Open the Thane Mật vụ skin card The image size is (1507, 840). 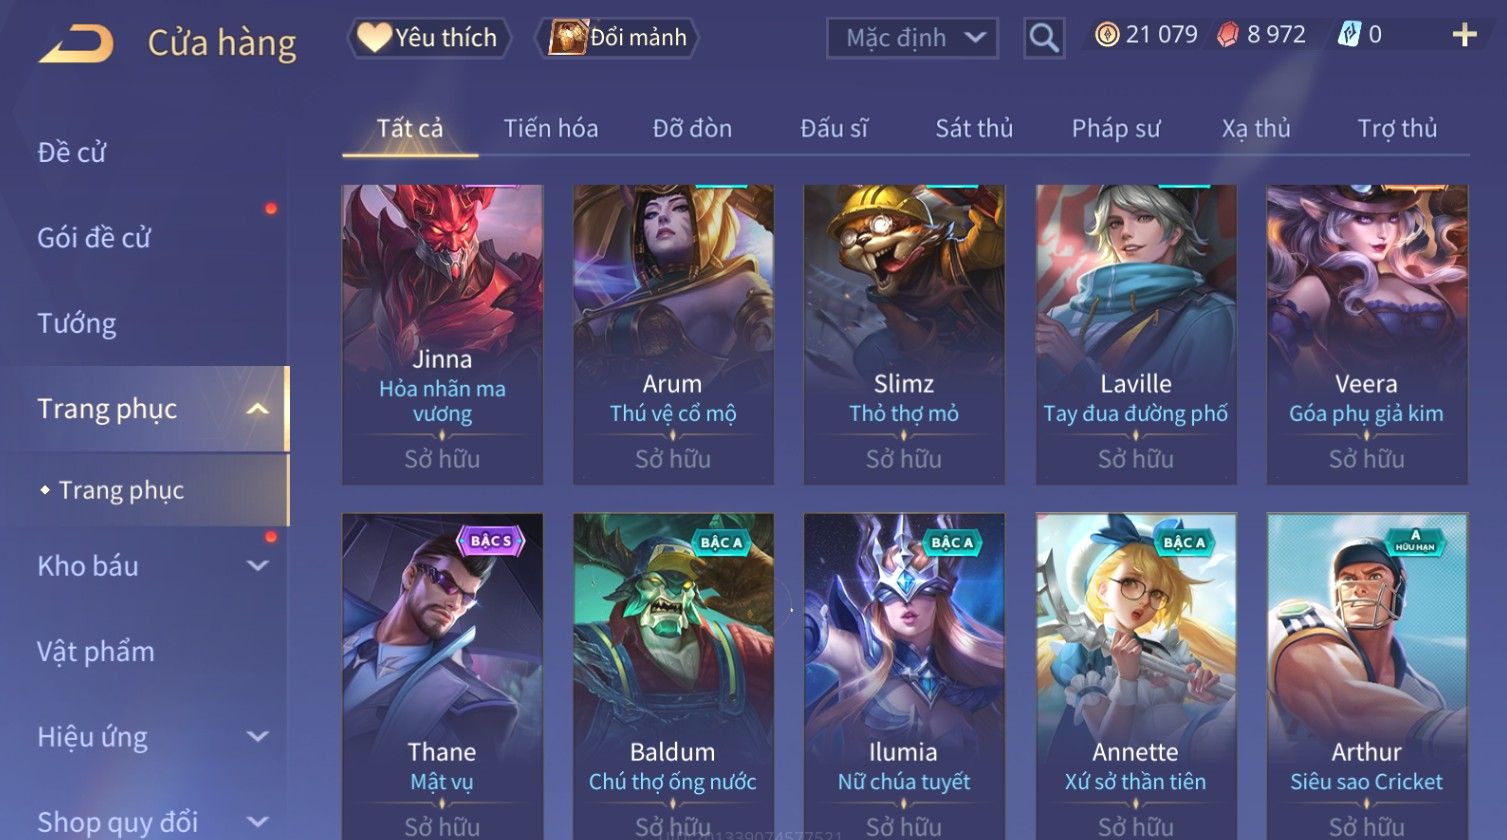pos(442,676)
